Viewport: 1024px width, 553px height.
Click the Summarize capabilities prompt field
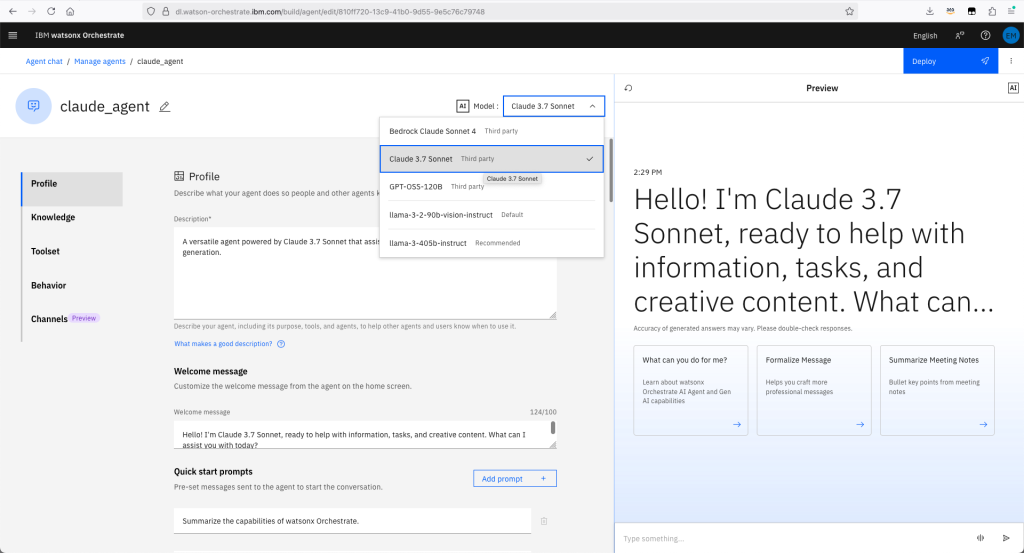point(352,521)
